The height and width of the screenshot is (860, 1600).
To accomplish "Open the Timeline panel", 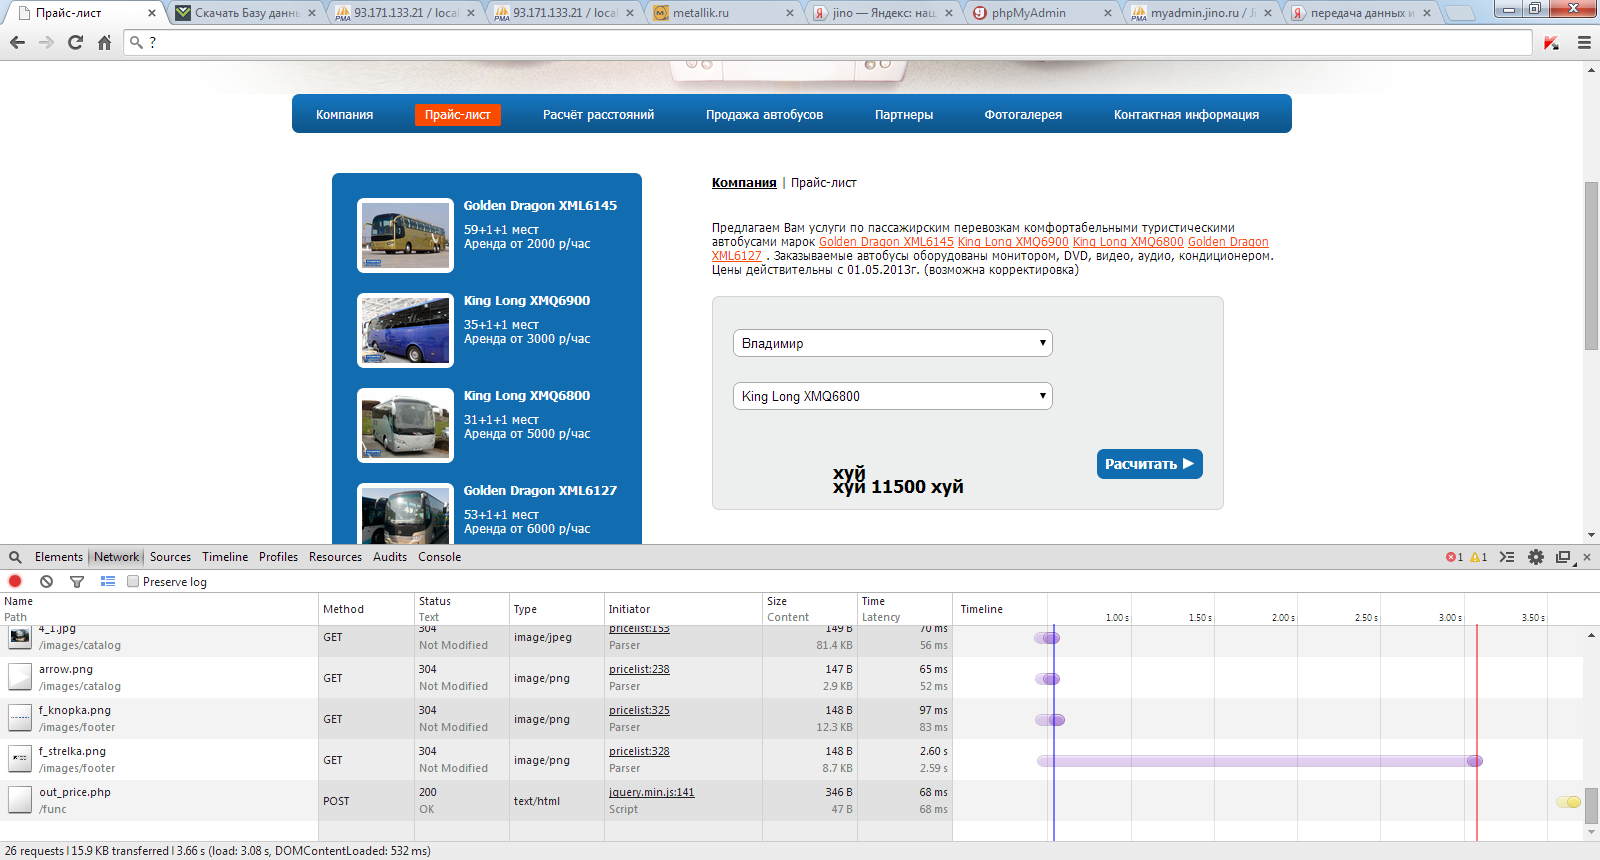I will [x=225, y=557].
